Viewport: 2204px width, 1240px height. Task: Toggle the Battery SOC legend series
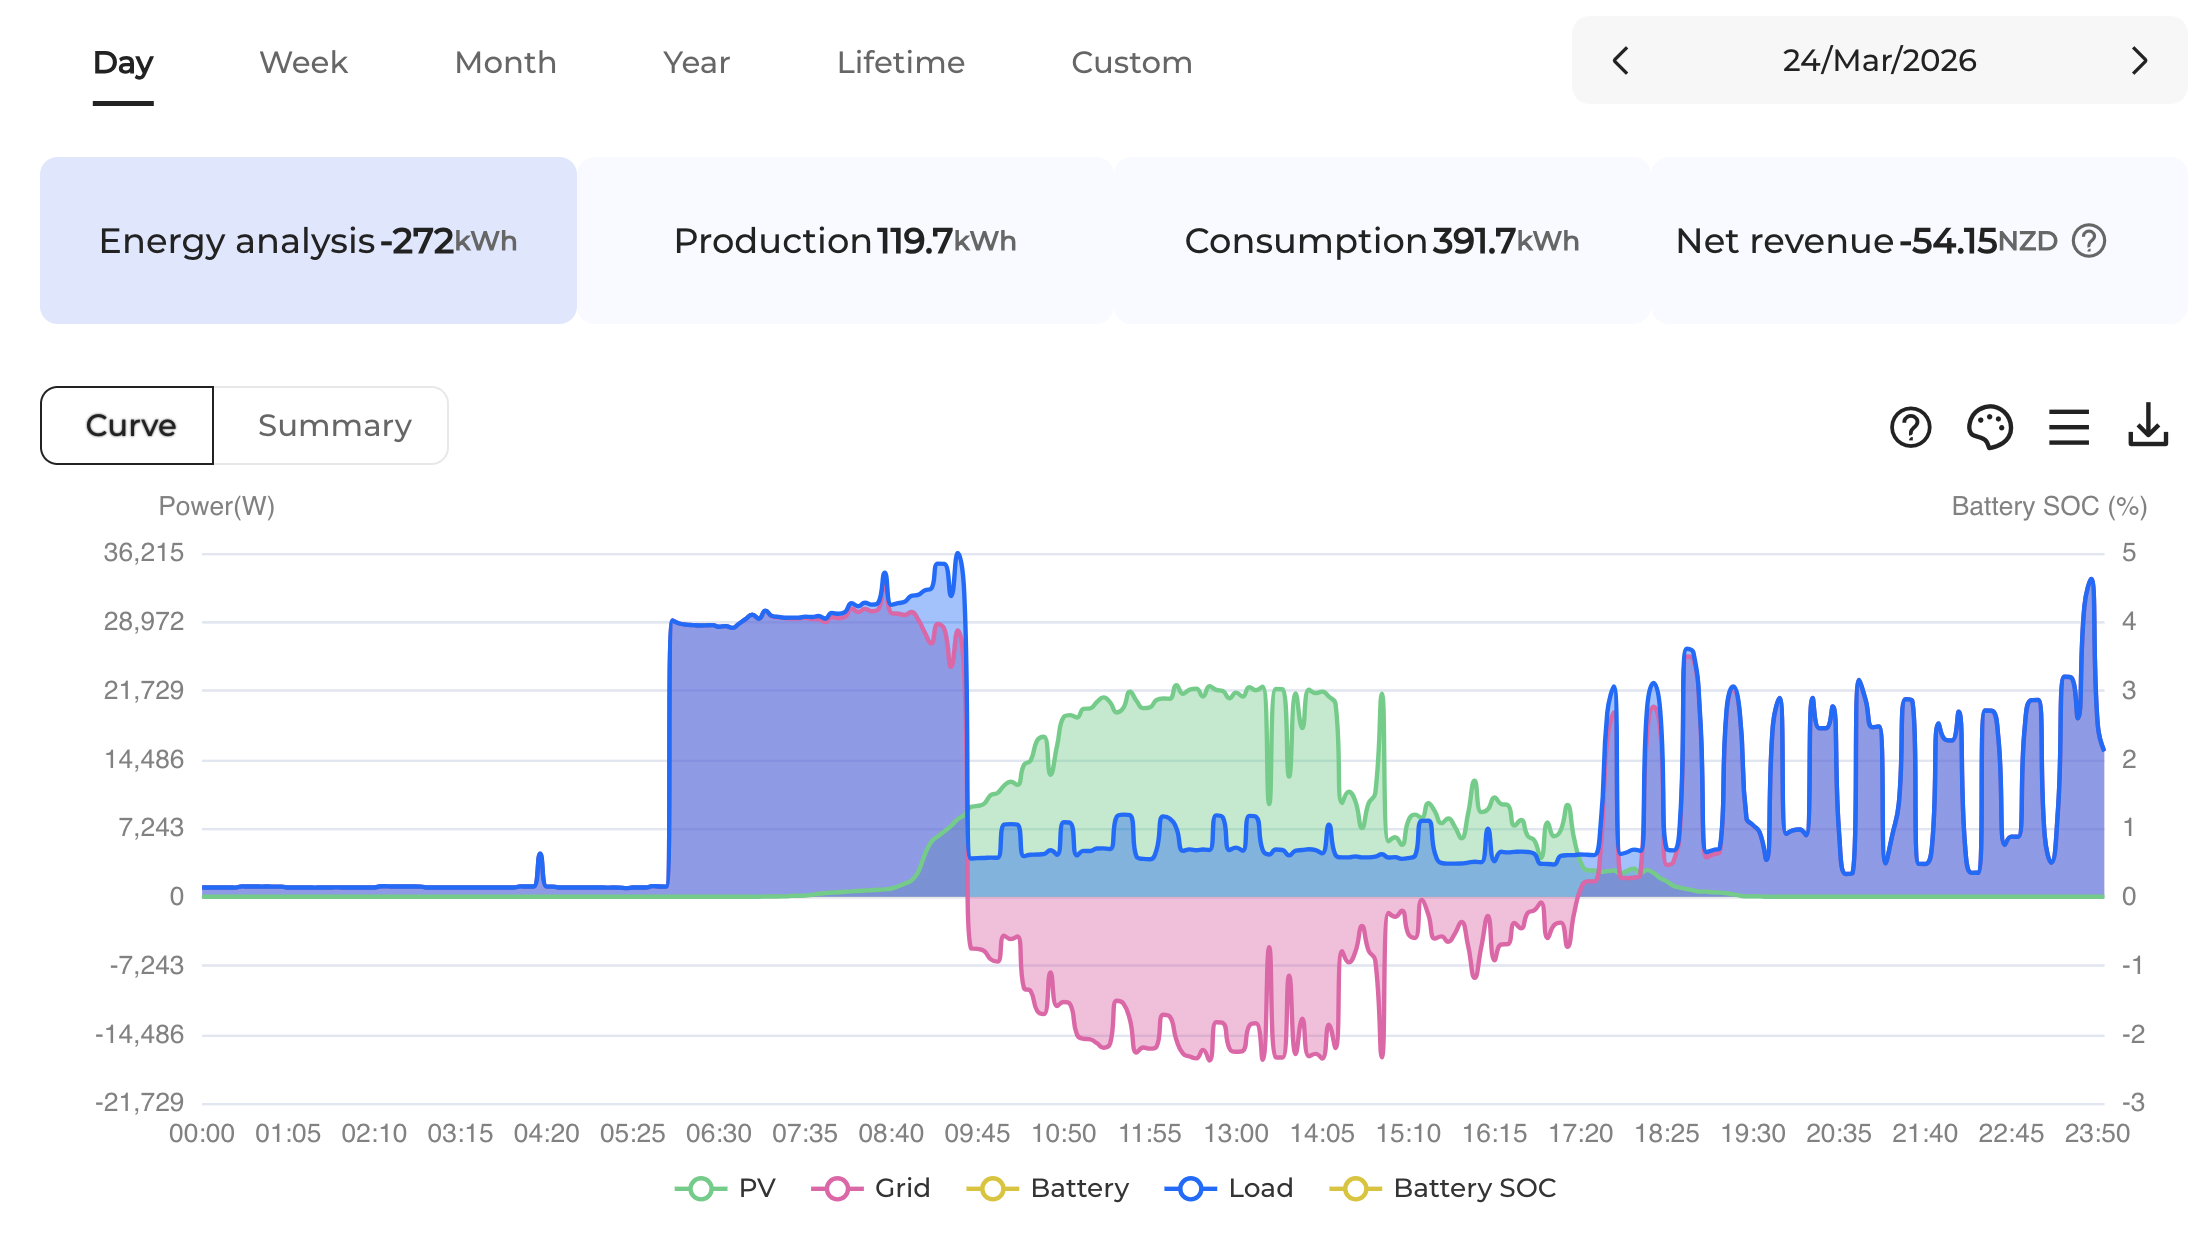point(1443,1188)
